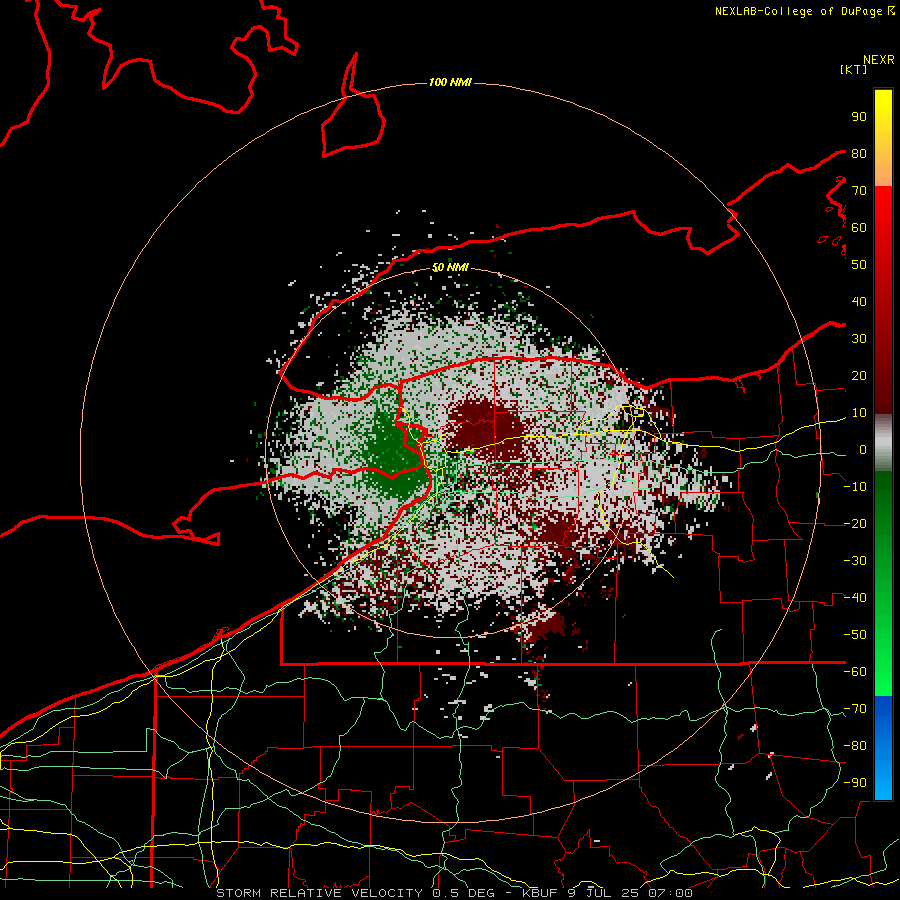Viewport: 900px width, 900px height.
Task: Click the NEXR label above the color bar
Action: click(879, 60)
